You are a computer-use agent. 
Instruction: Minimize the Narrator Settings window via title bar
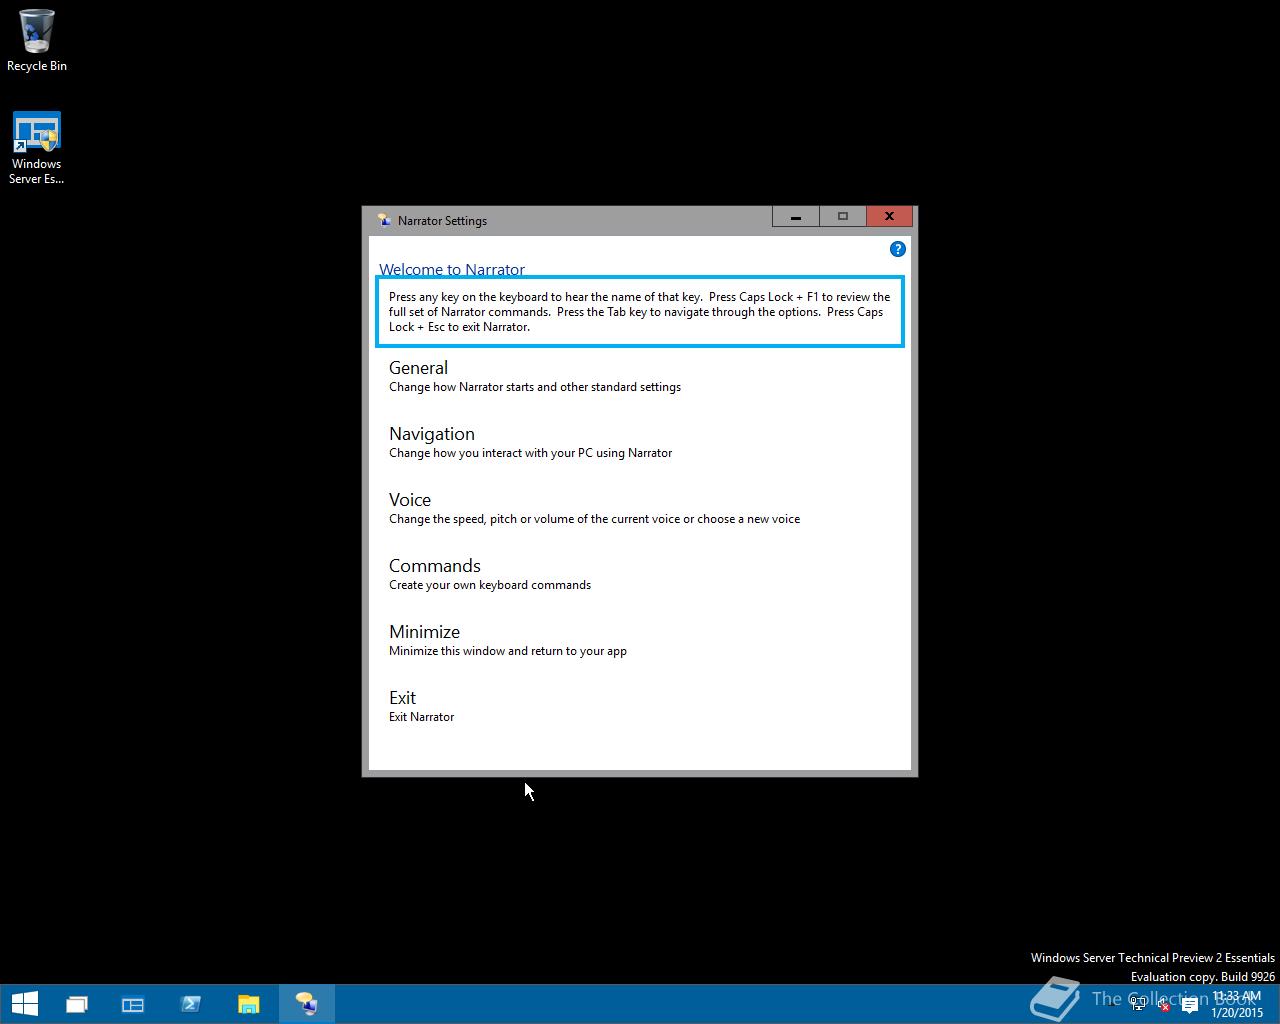point(796,217)
